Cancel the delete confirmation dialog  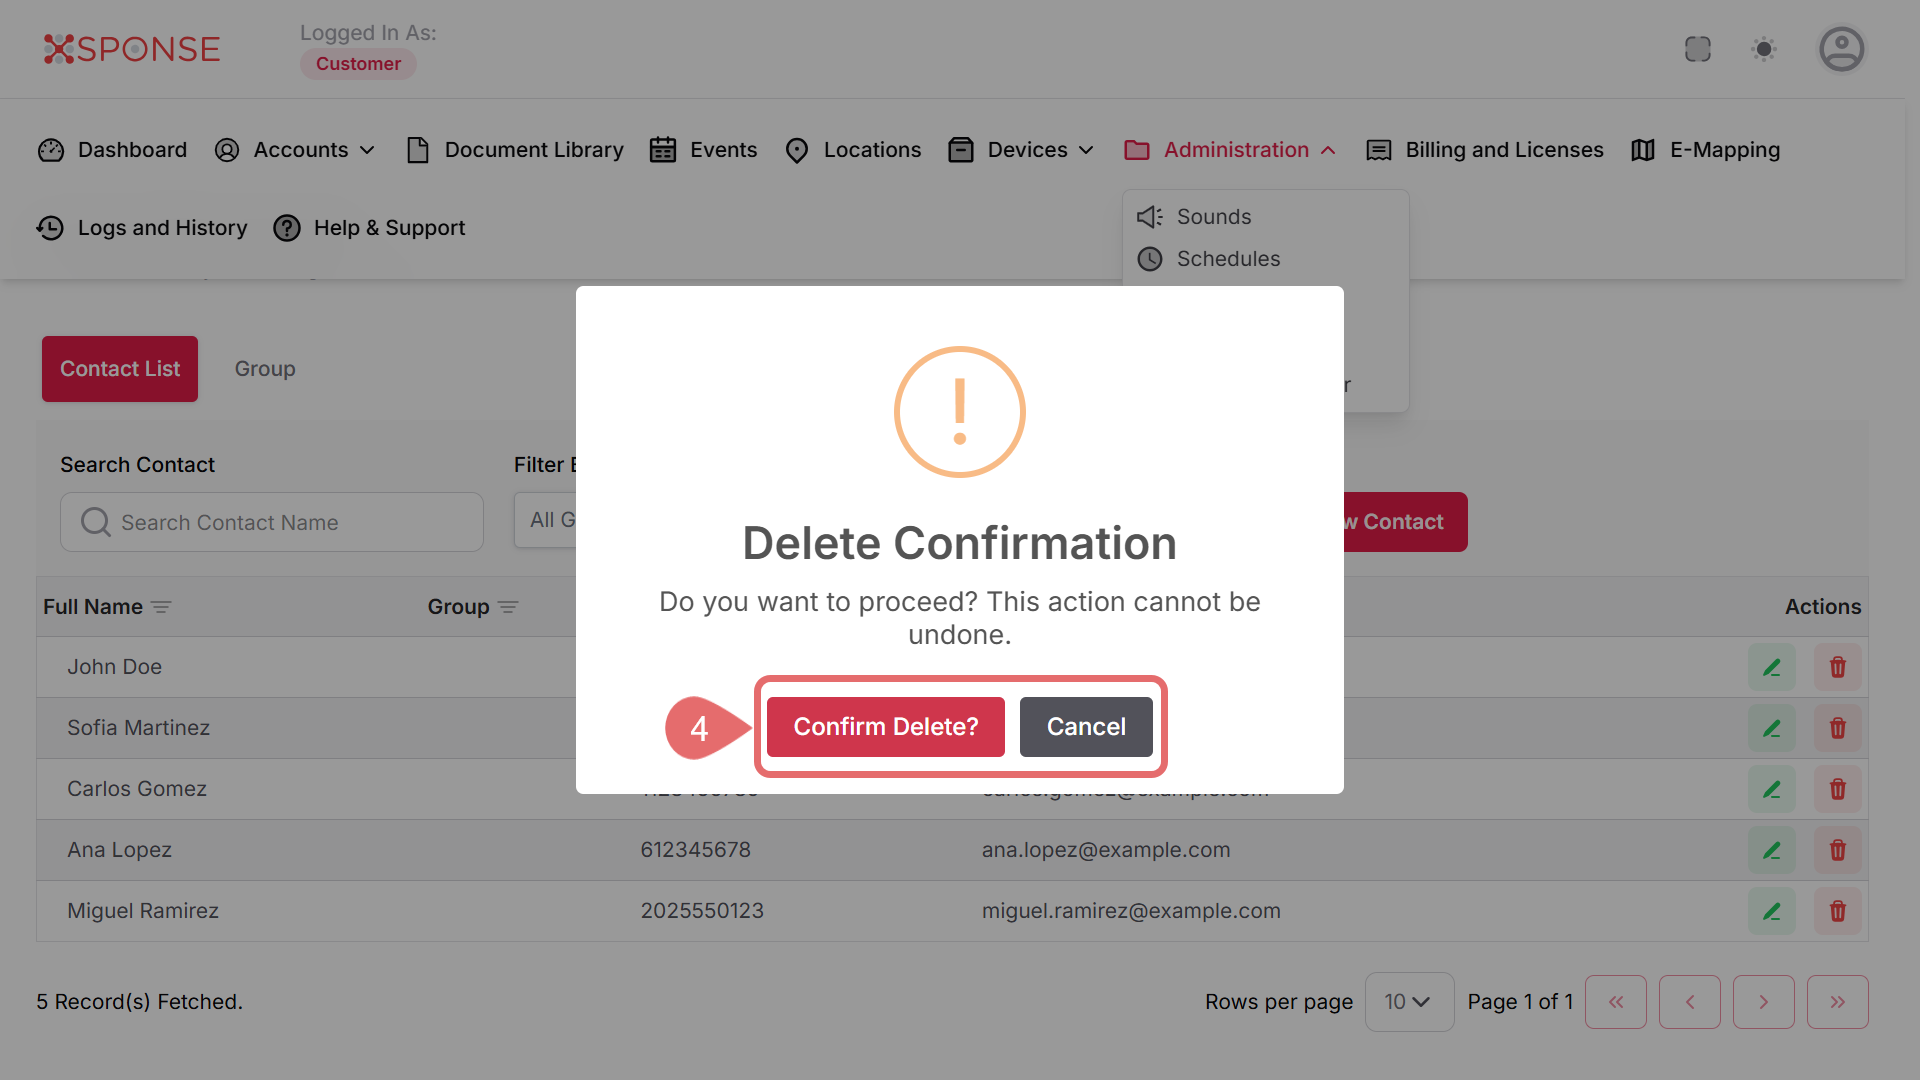pos(1086,727)
